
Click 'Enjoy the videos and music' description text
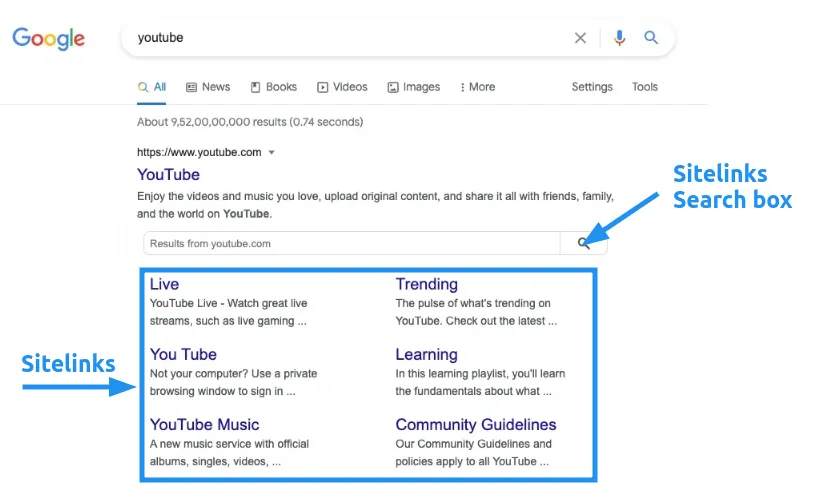tap(375, 205)
